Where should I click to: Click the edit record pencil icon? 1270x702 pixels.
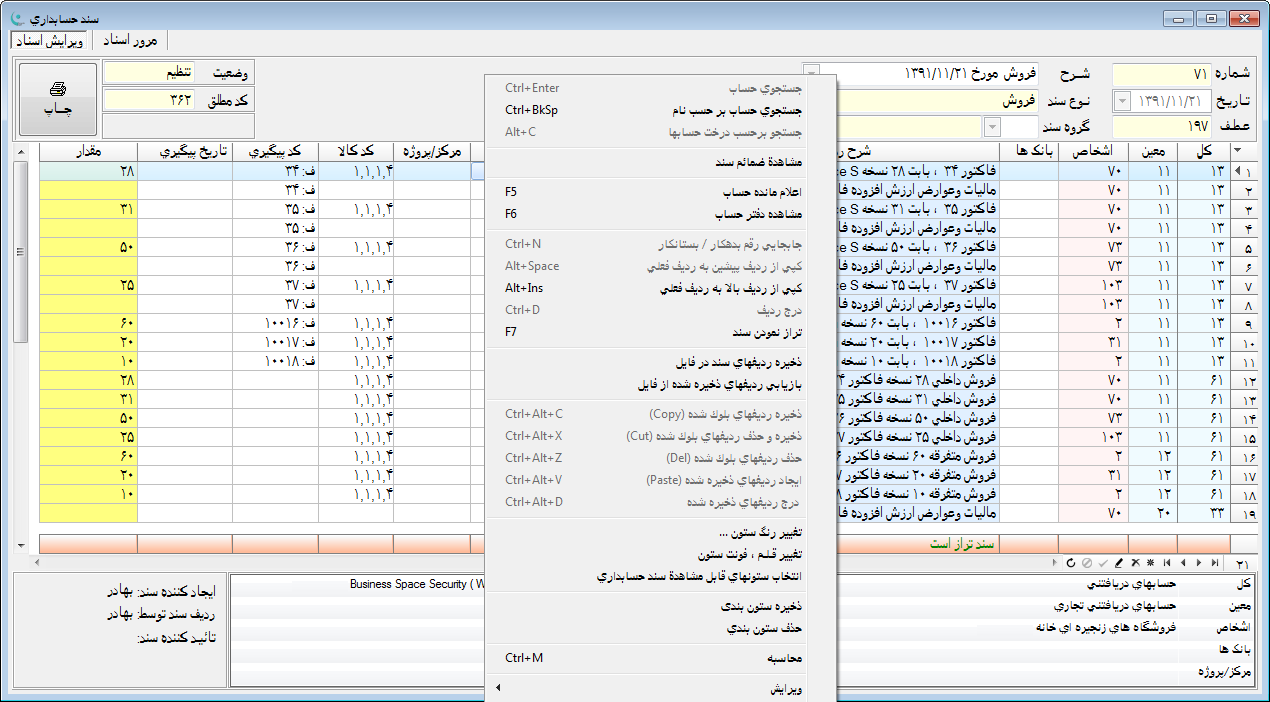[1119, 564]
